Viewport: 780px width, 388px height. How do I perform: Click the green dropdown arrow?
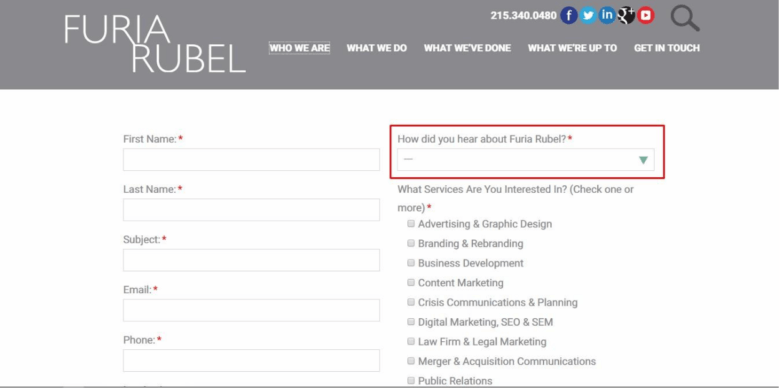643,160
